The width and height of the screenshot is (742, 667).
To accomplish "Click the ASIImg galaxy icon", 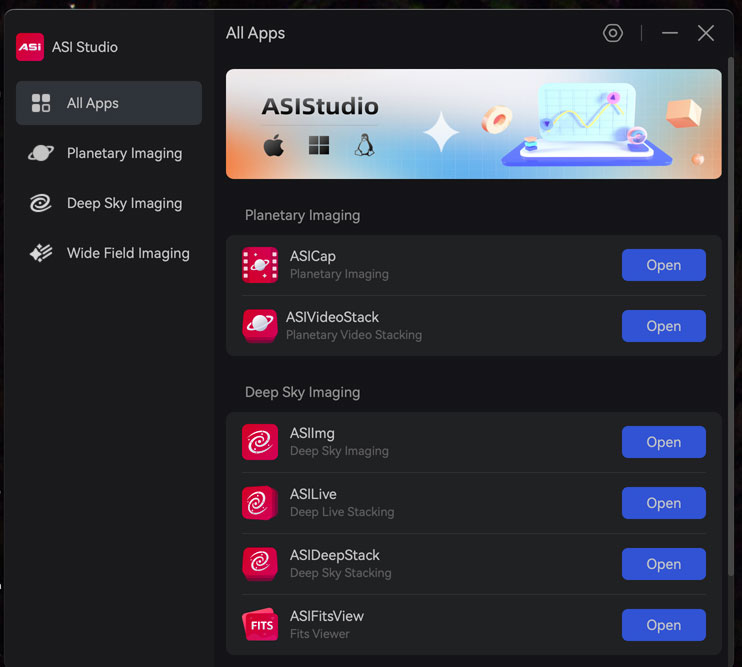I will click(x=260, y=442).
